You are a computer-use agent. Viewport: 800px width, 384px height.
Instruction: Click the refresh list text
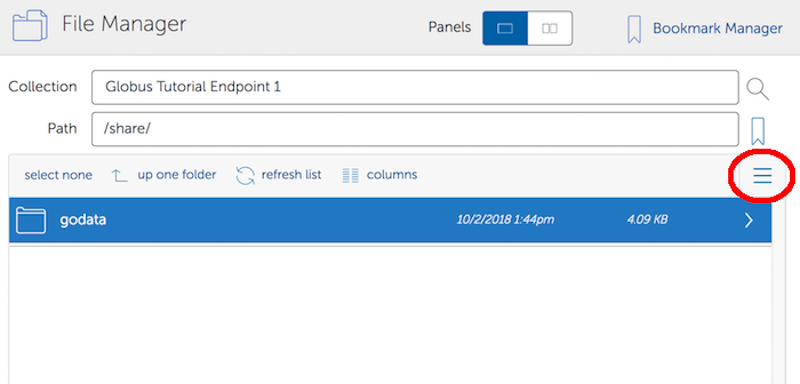[291, 175]
